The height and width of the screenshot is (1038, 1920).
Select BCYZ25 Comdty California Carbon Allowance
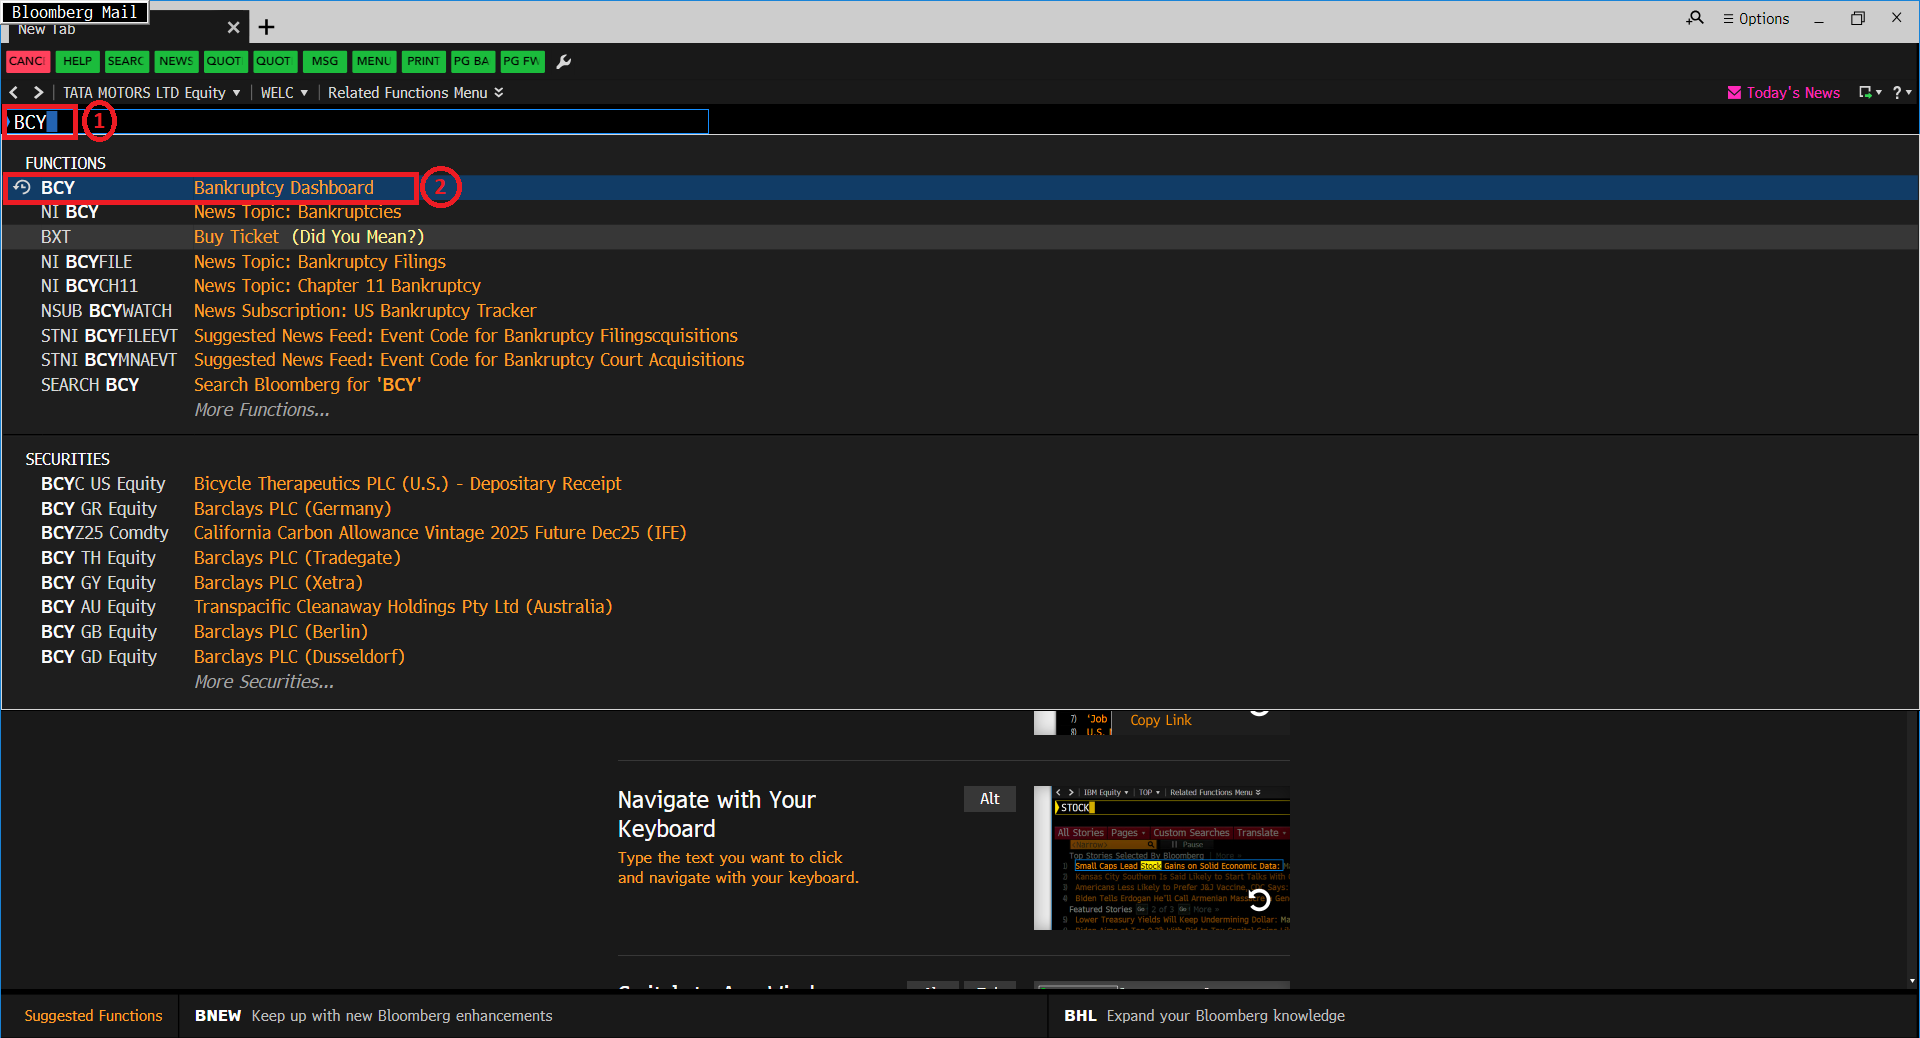[x=960, y=533]
